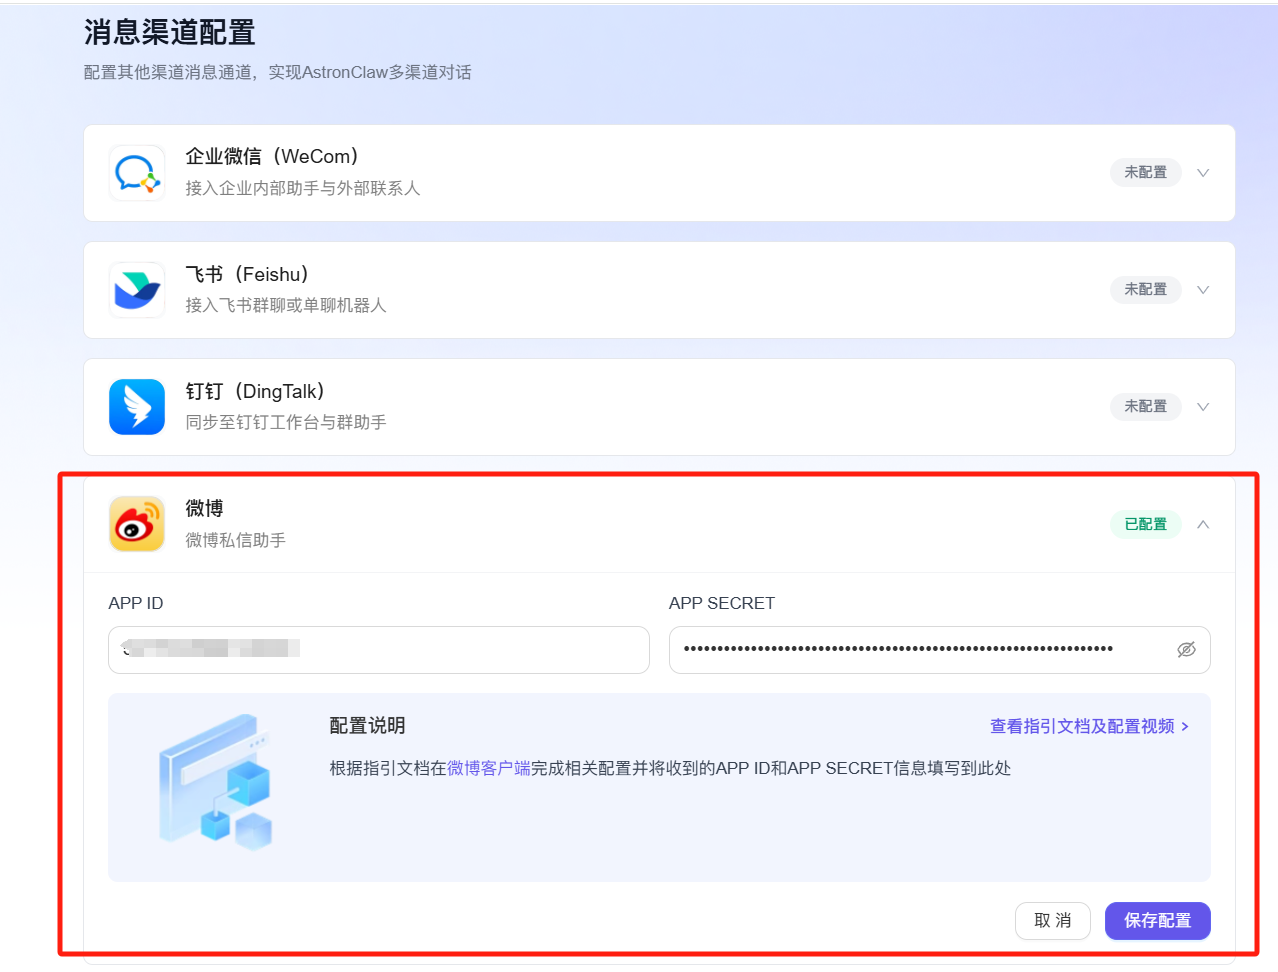Toggle visibility of the APP SECRET value
The image size is (1278, 972).
coord(1186,650)
